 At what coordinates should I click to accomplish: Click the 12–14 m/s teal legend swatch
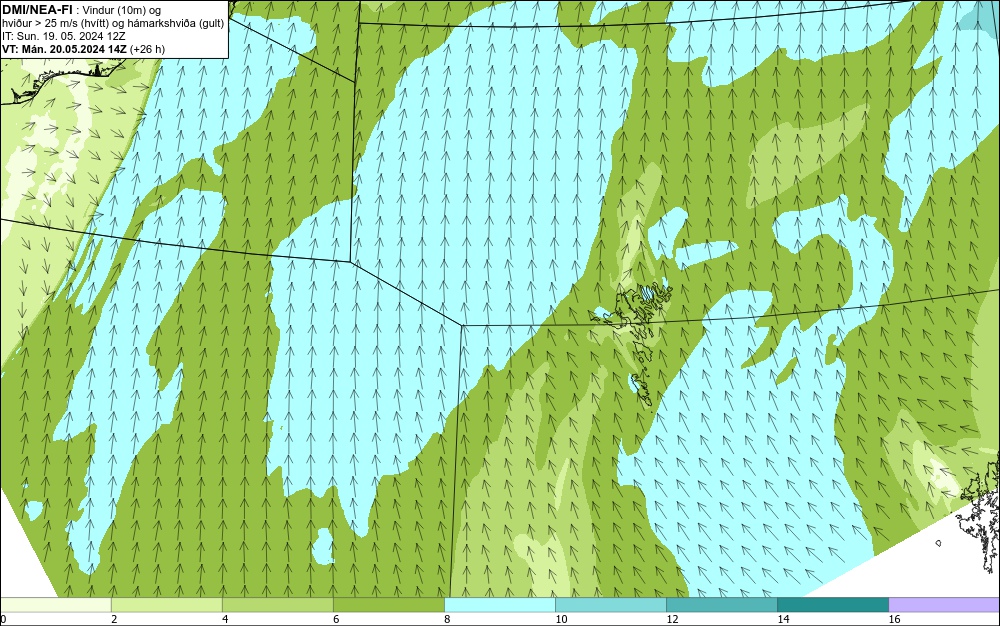(721, 605)
